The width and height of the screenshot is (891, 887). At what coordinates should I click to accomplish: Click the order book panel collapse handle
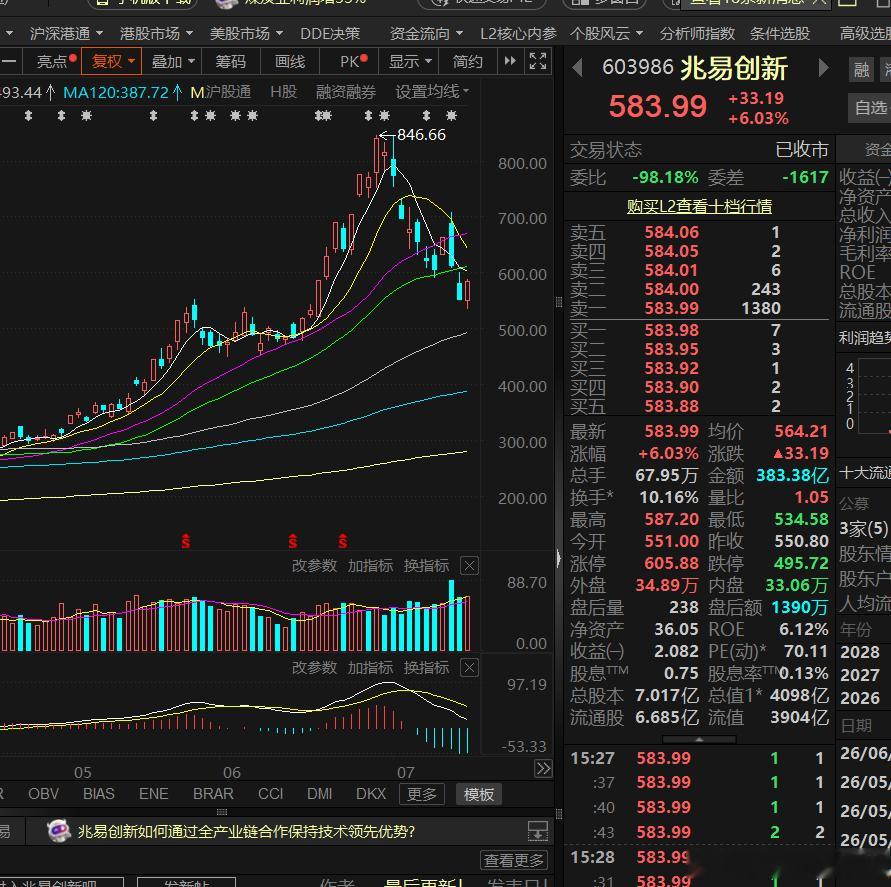(x=699, y=739)
